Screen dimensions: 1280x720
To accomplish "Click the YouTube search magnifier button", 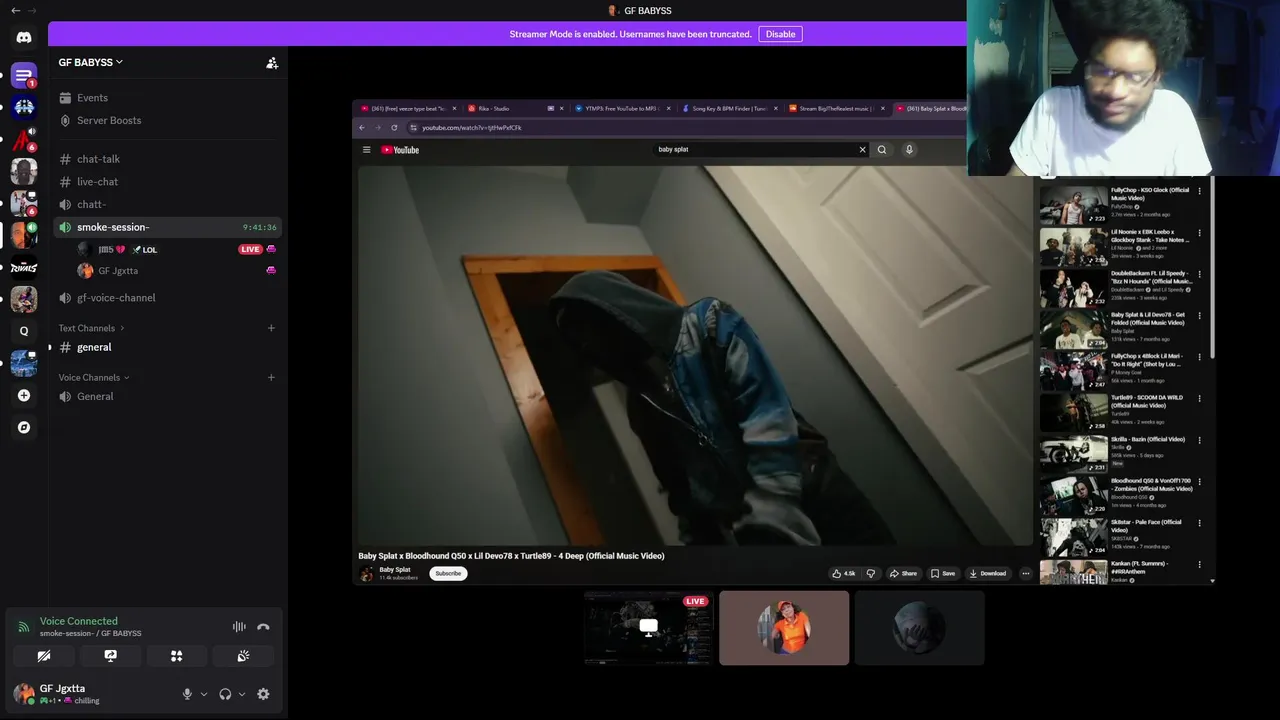I will [882, 150].
